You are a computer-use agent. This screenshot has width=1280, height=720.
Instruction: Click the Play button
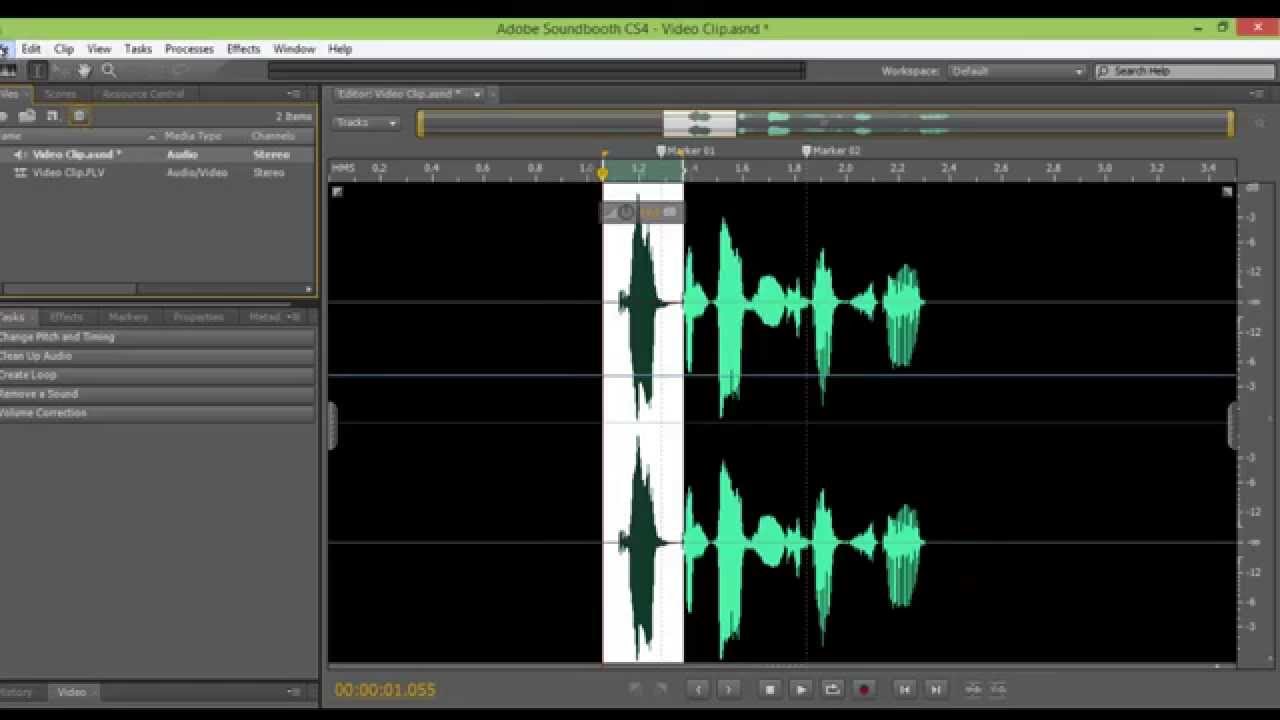point(800,689)
